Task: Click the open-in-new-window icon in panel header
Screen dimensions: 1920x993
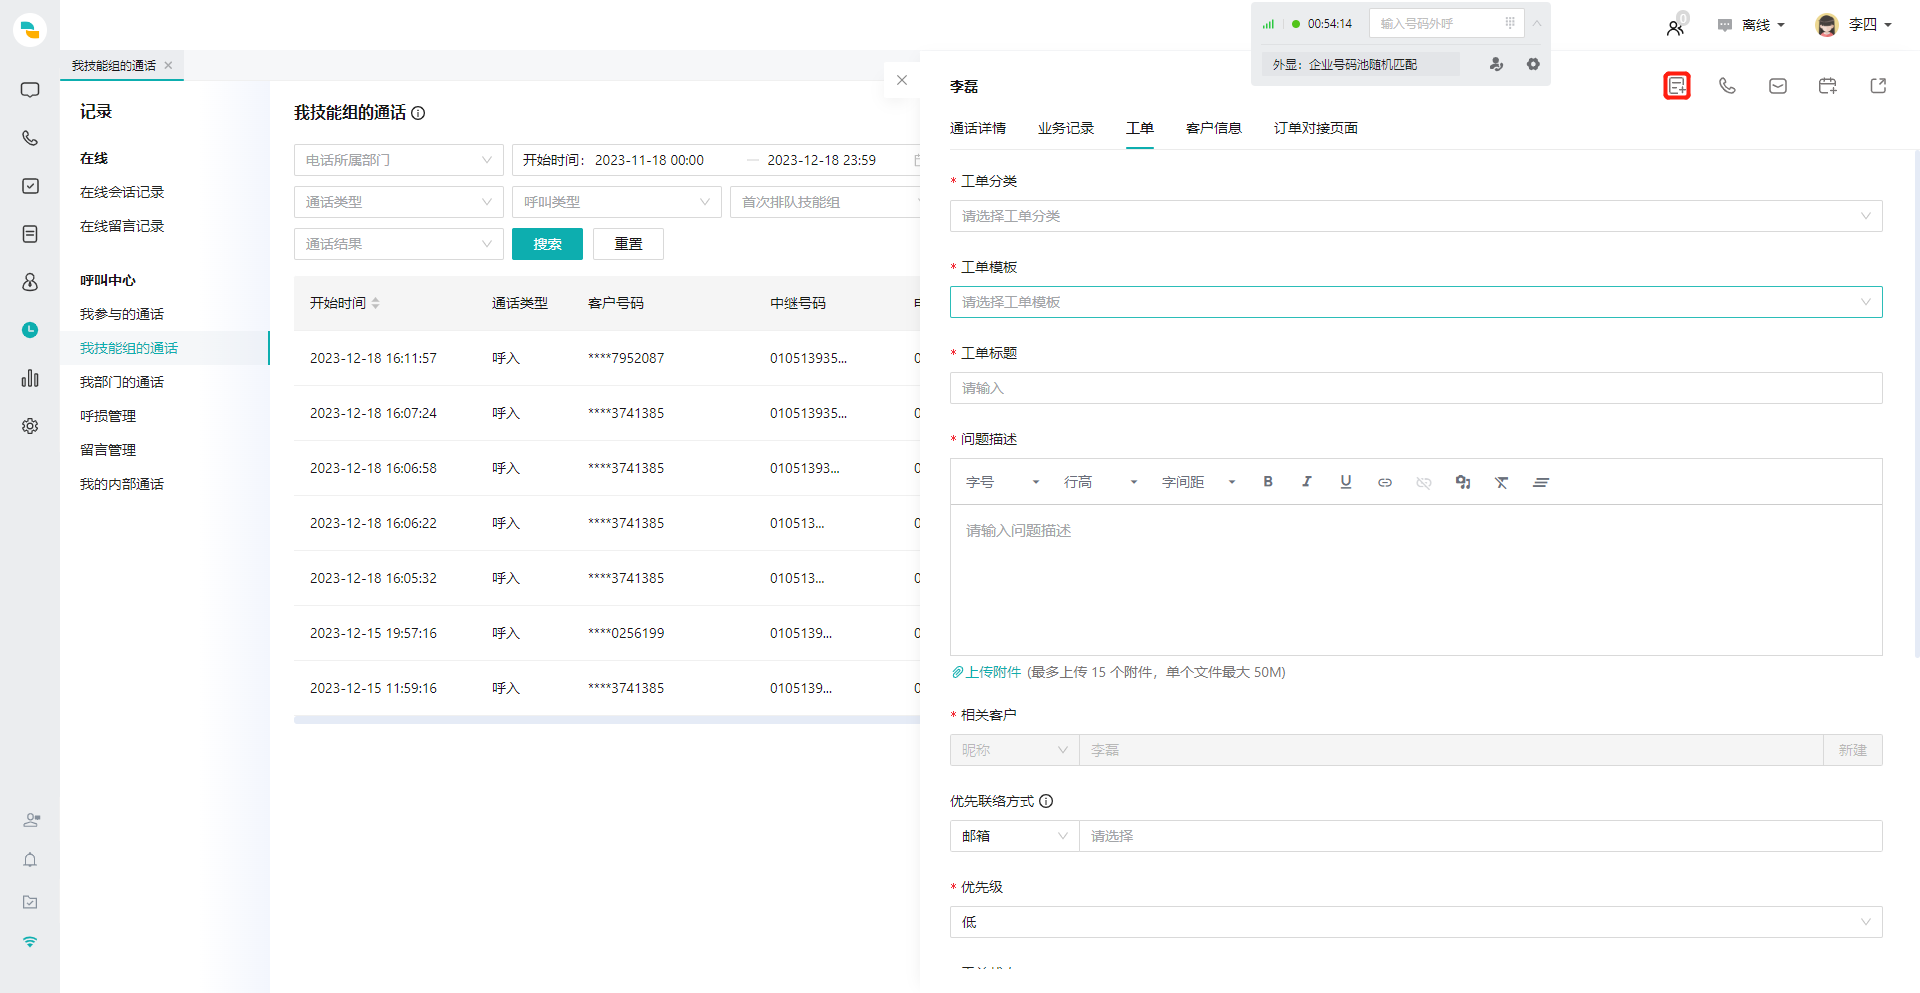Action: click(x=1878, y=86)
